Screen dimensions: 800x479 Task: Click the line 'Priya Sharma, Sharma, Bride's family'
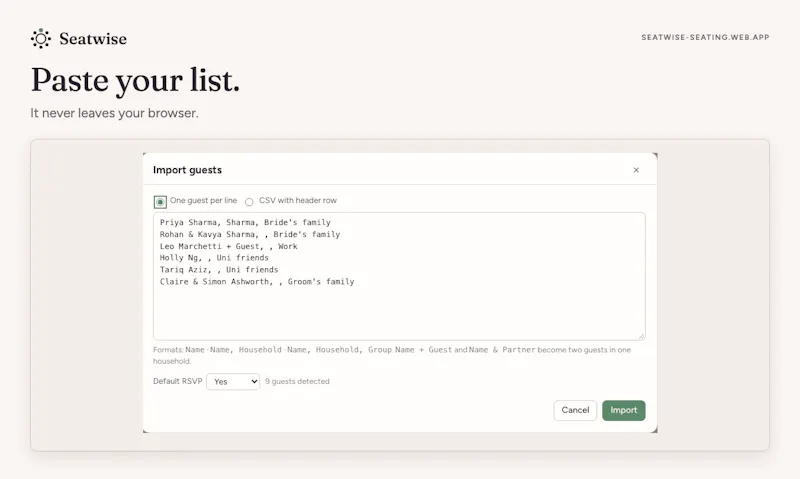[245, 222]
